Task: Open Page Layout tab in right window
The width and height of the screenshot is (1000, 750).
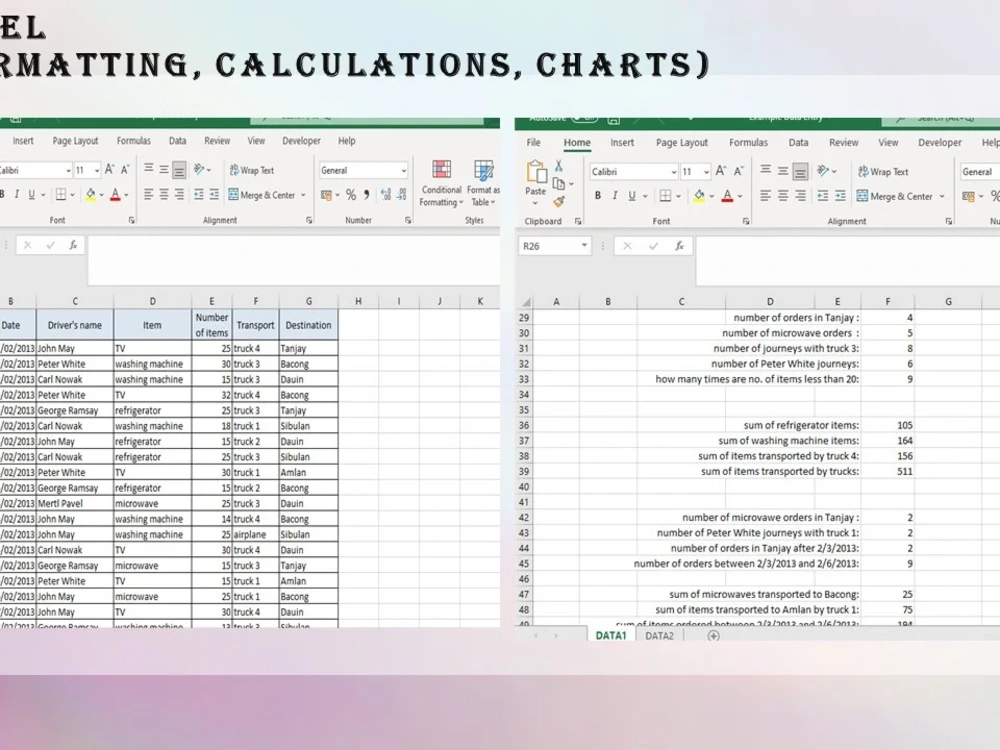Action: pos(682,143)
